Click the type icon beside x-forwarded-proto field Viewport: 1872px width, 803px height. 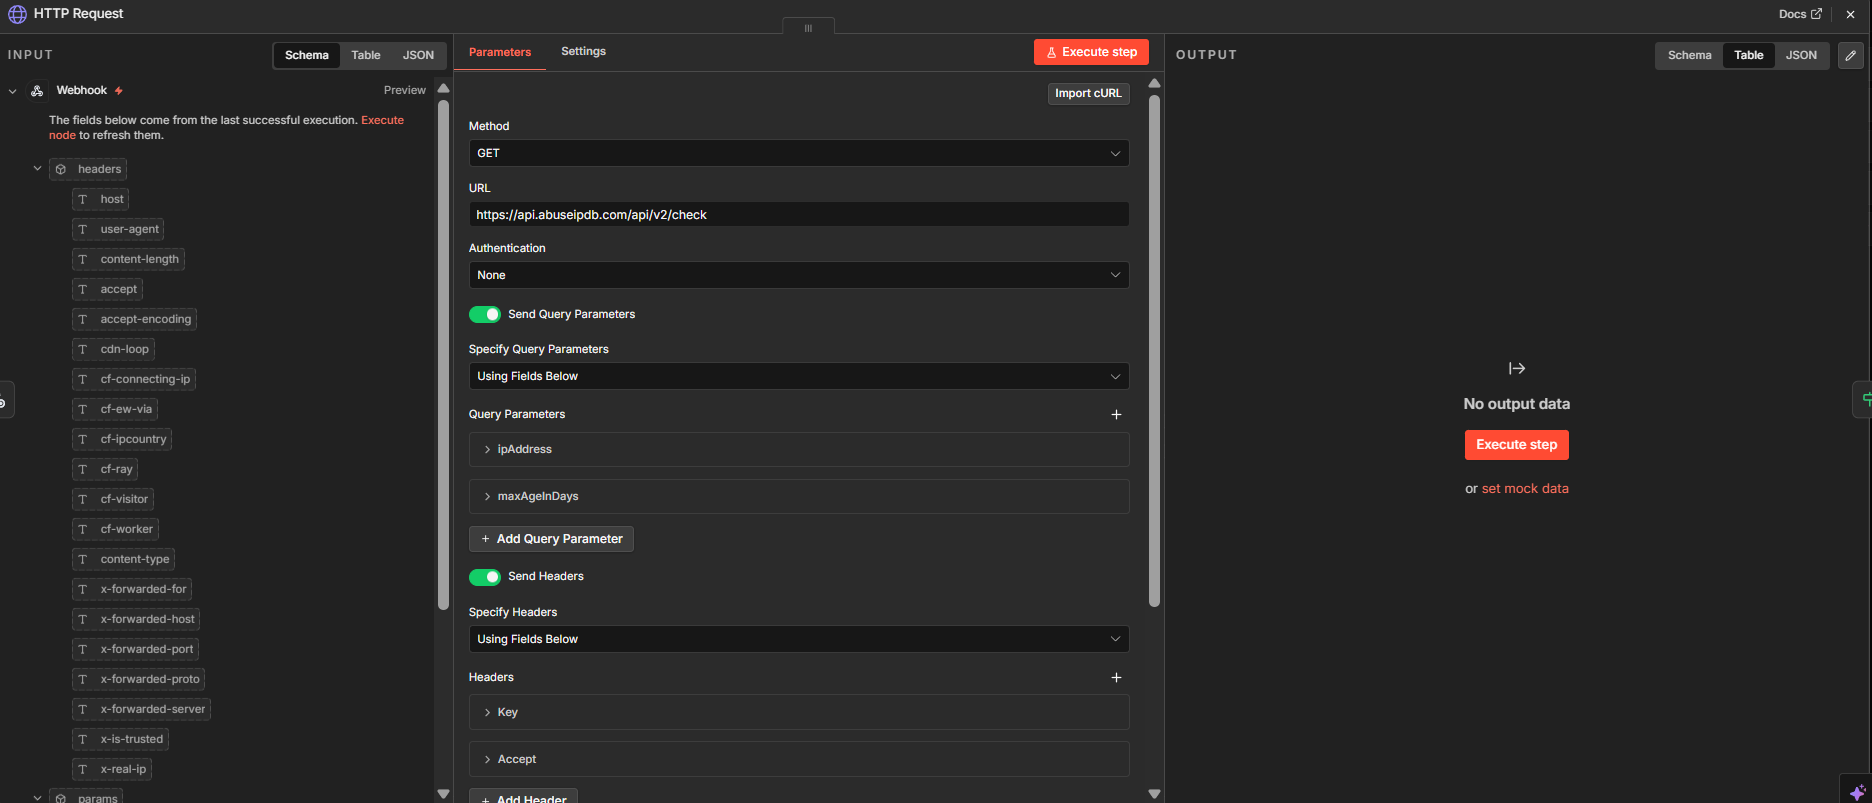point(83,680)
